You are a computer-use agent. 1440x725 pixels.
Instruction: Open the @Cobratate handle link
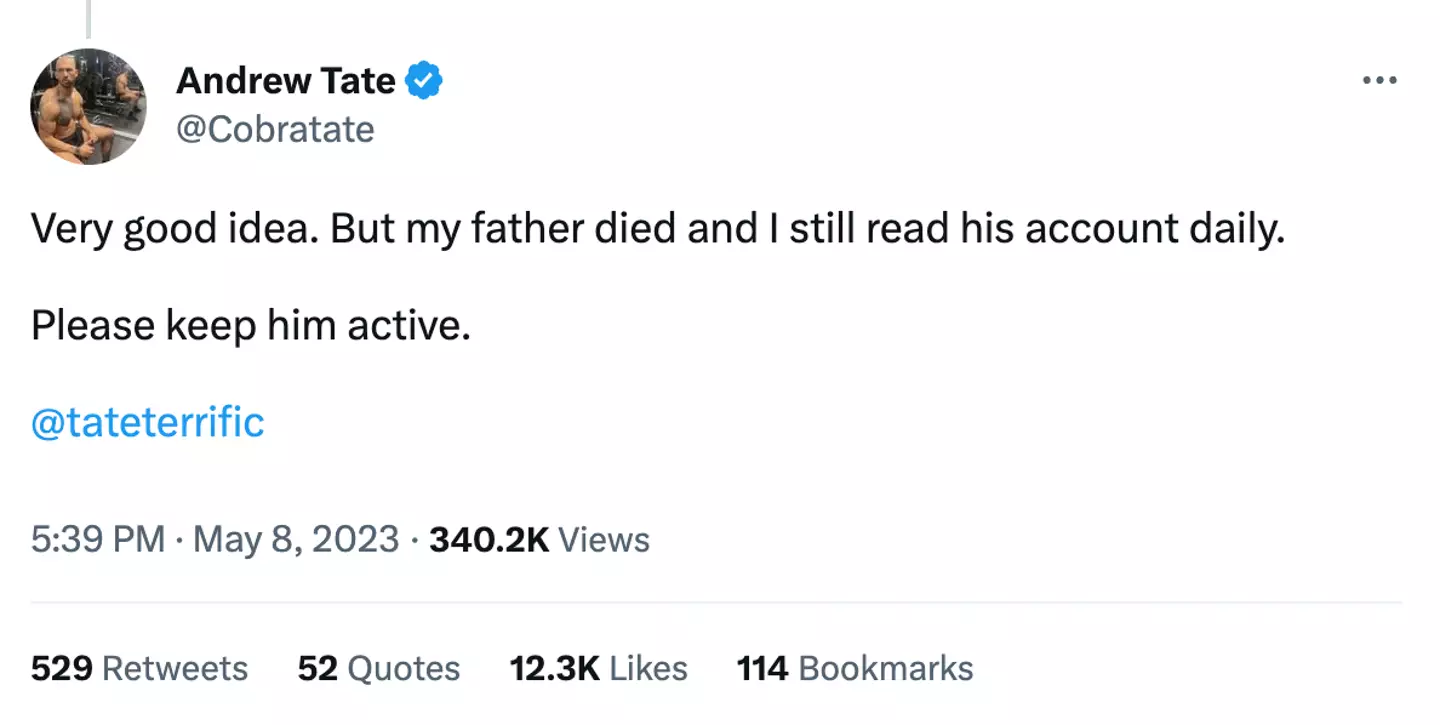point(275,129)
